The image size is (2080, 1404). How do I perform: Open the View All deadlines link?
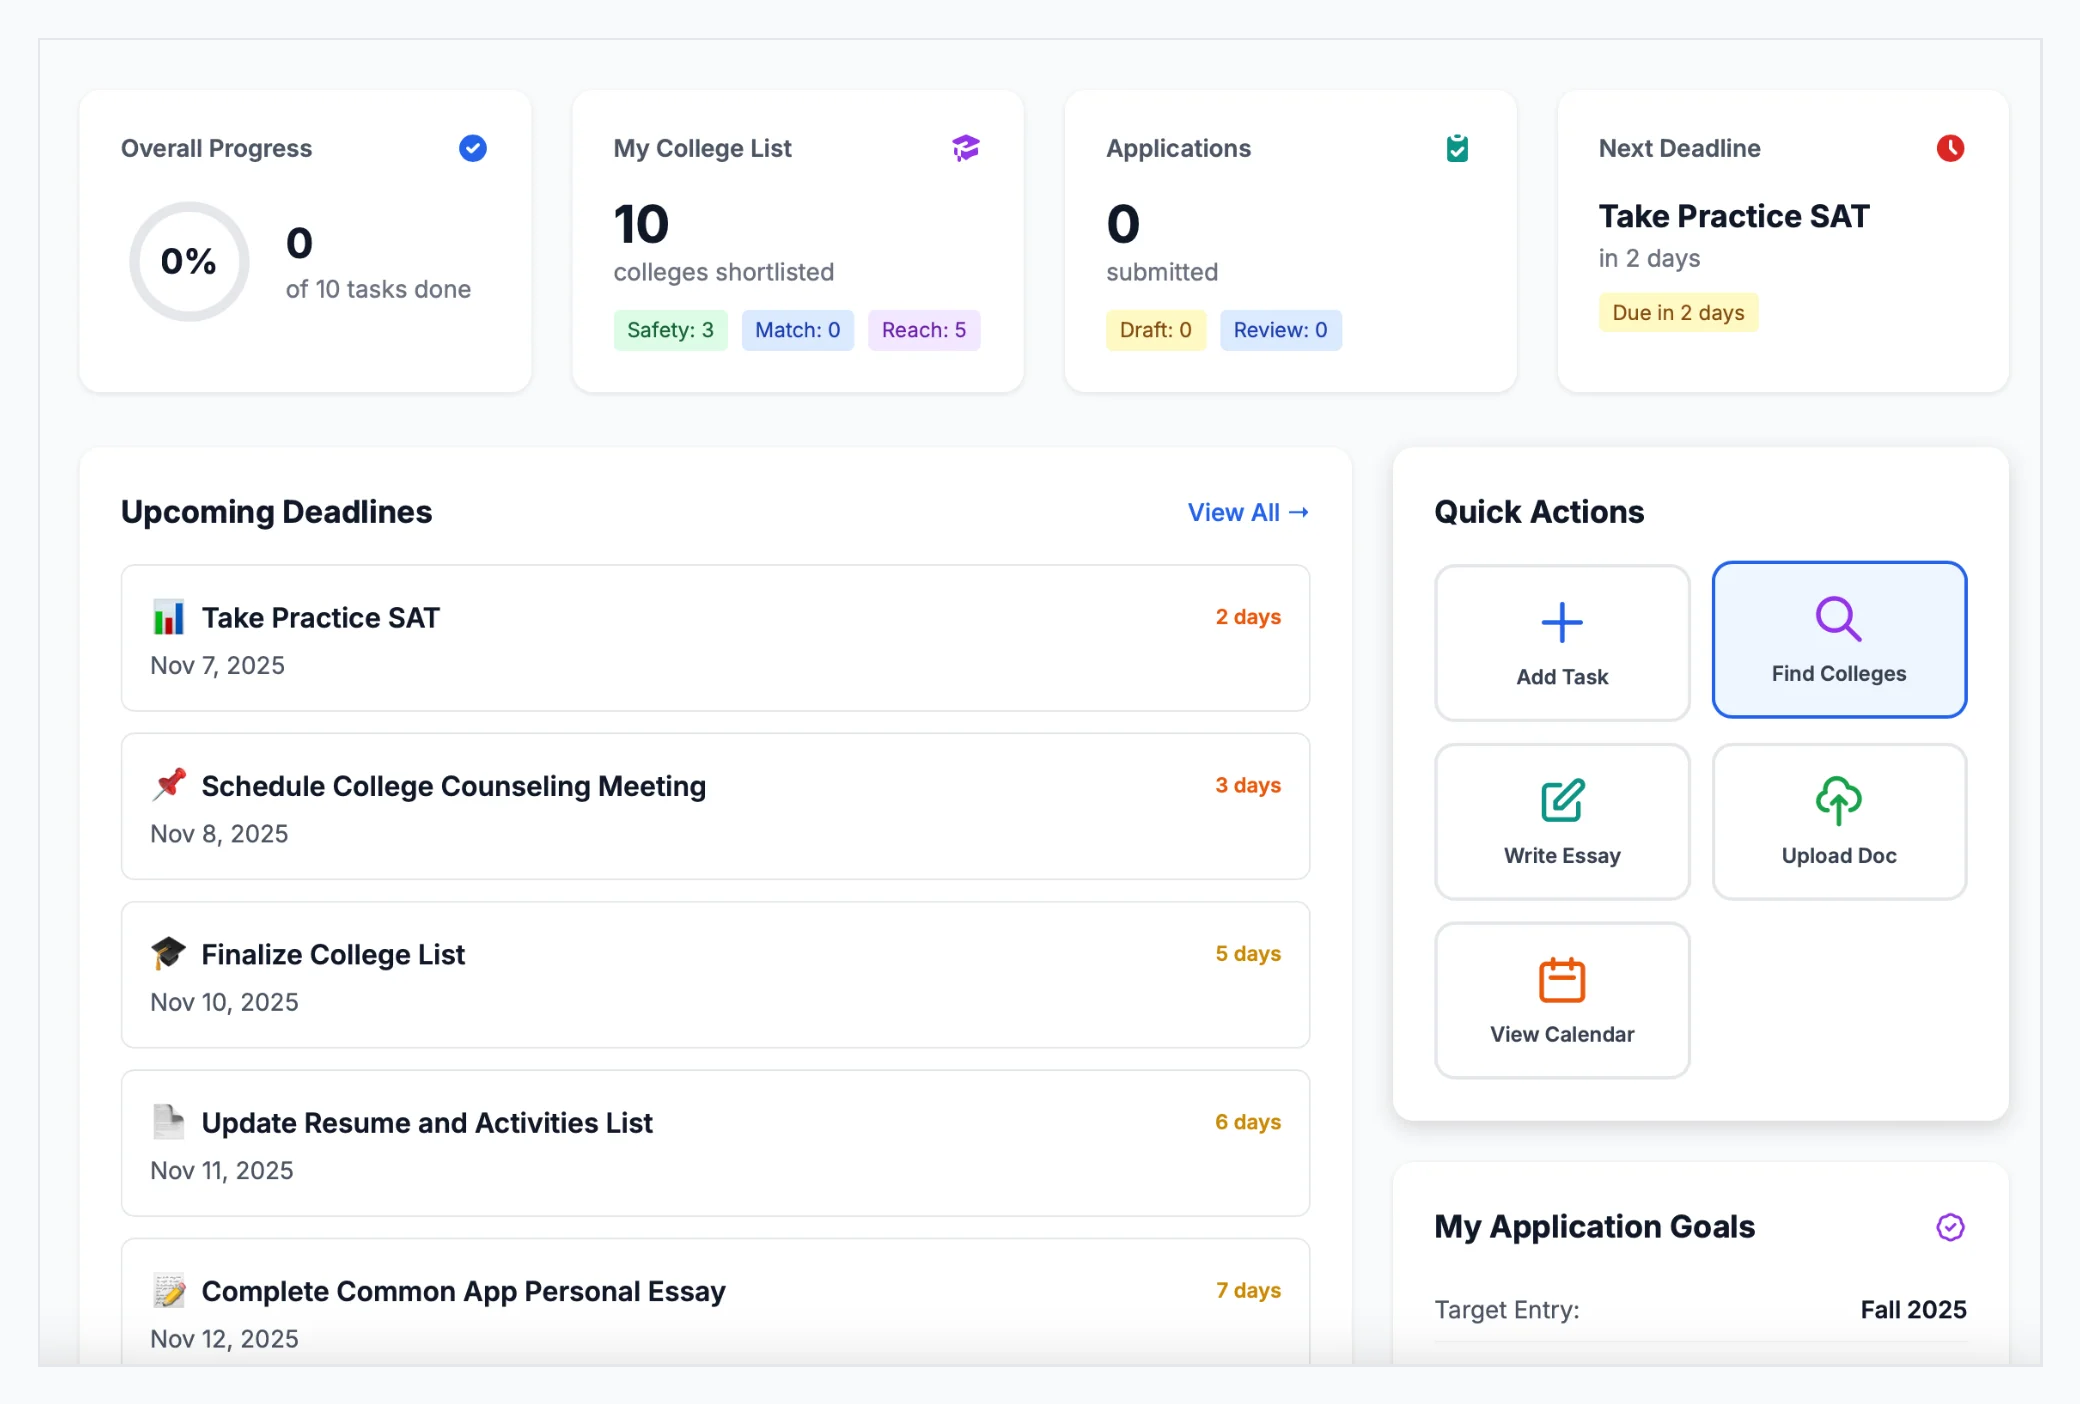[x=1247, y=511]
